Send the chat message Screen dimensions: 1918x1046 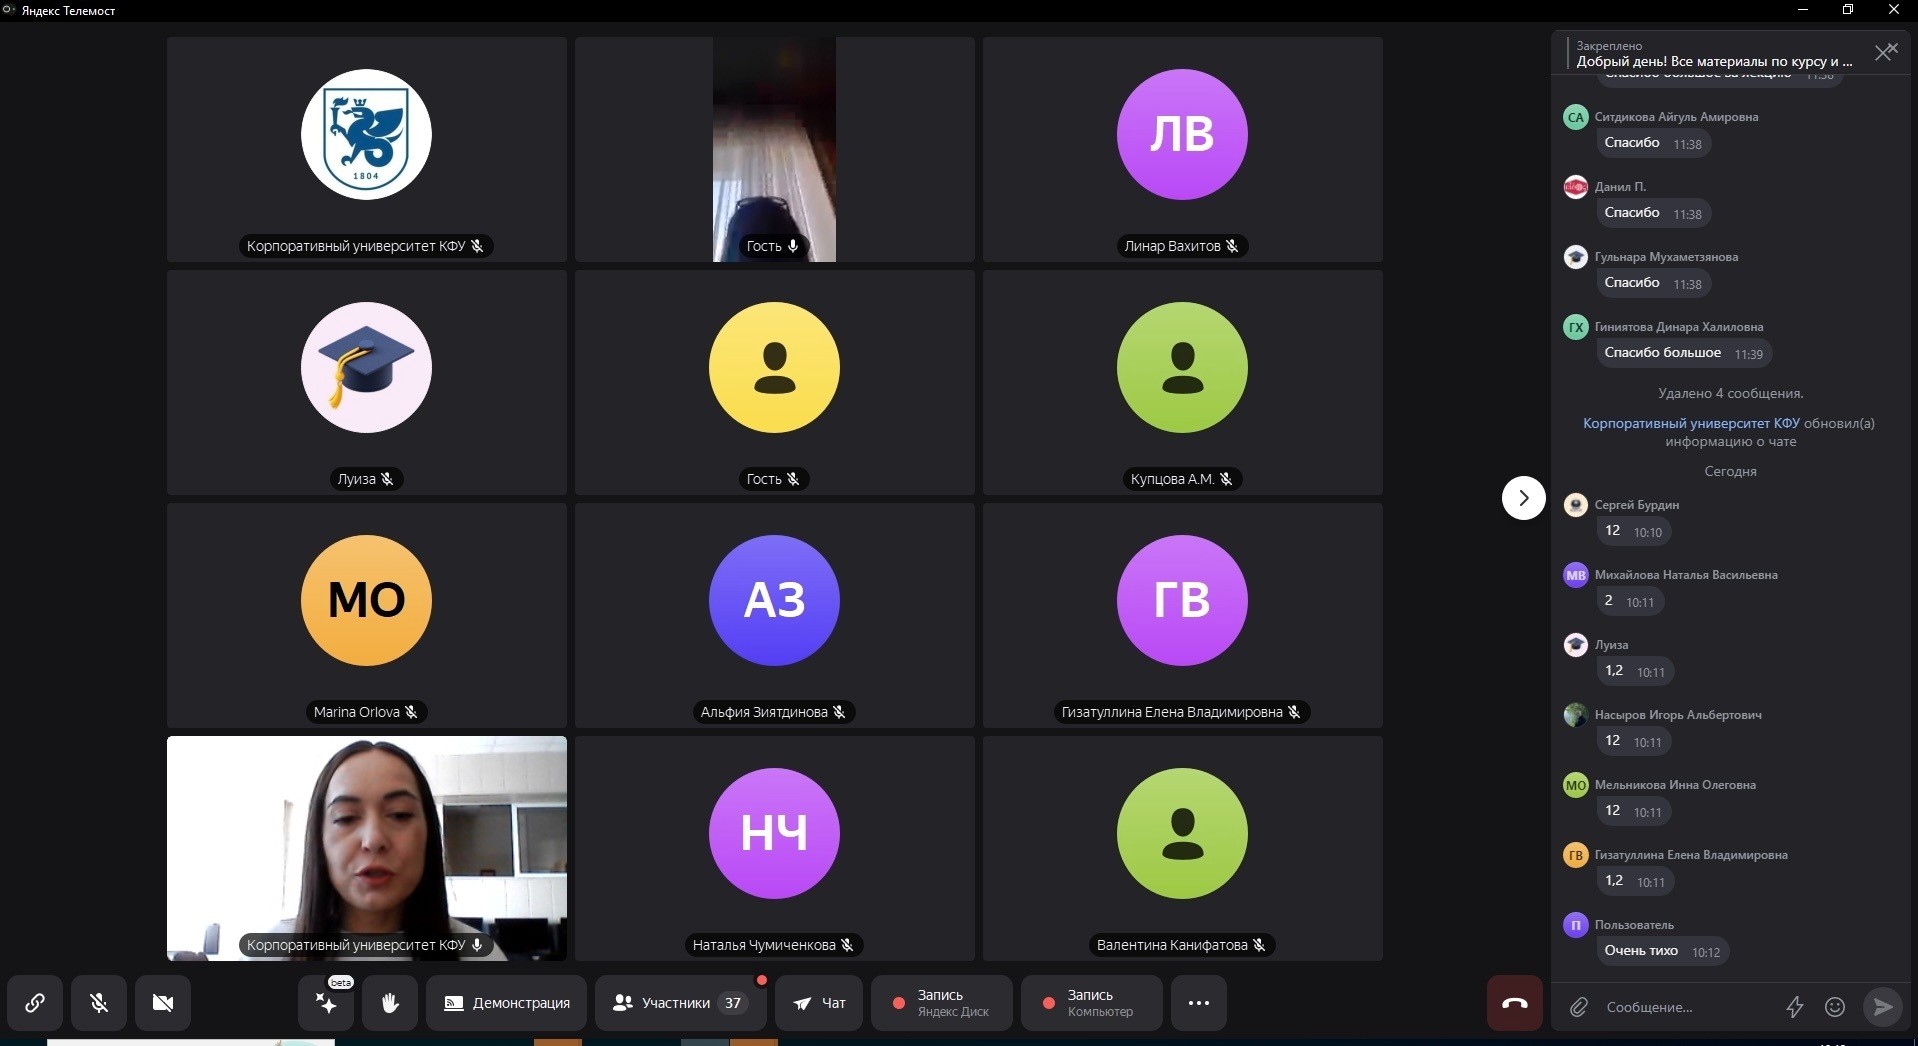pos(1882,1007)
